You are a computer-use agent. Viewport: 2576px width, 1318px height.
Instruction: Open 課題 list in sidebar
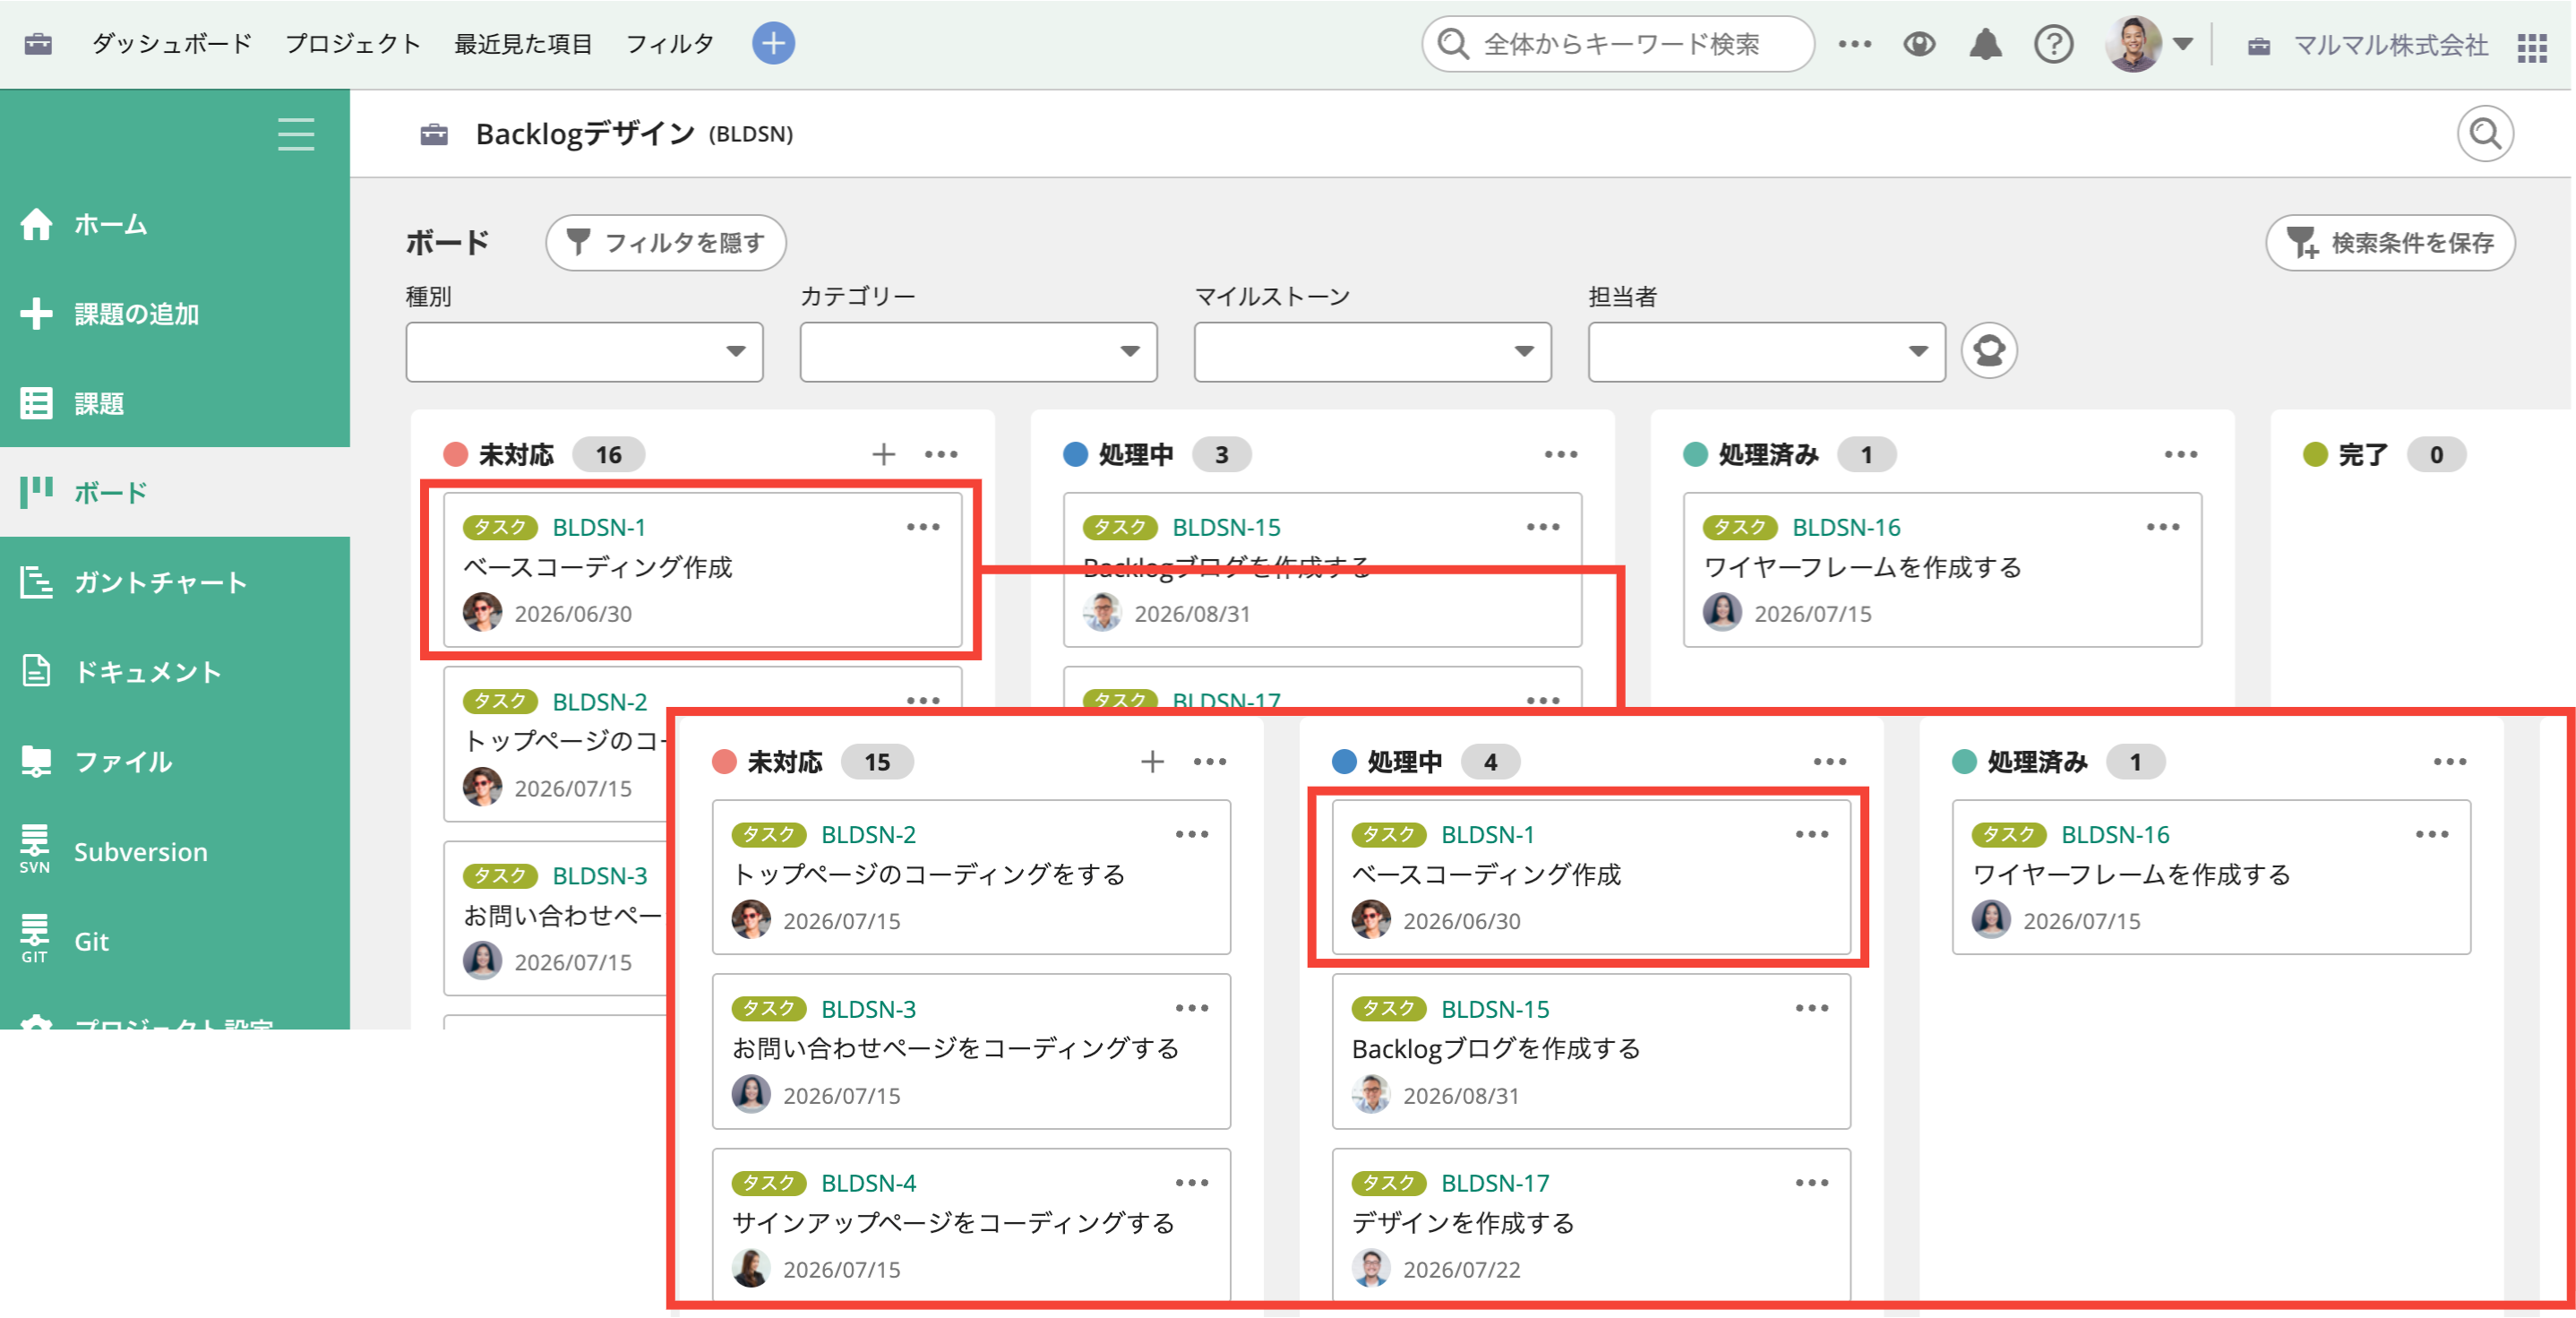[175, 403]
